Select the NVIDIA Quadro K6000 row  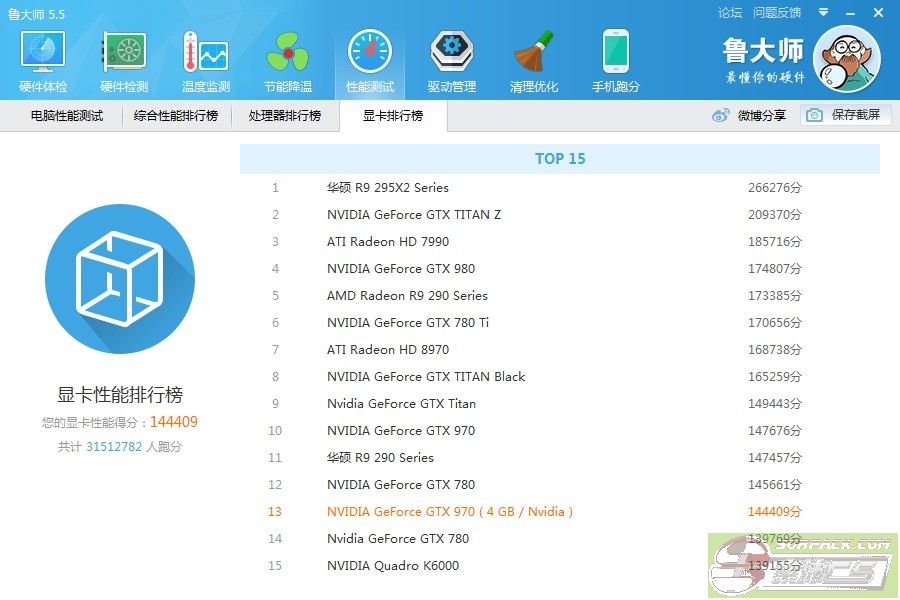click(560, 566)
